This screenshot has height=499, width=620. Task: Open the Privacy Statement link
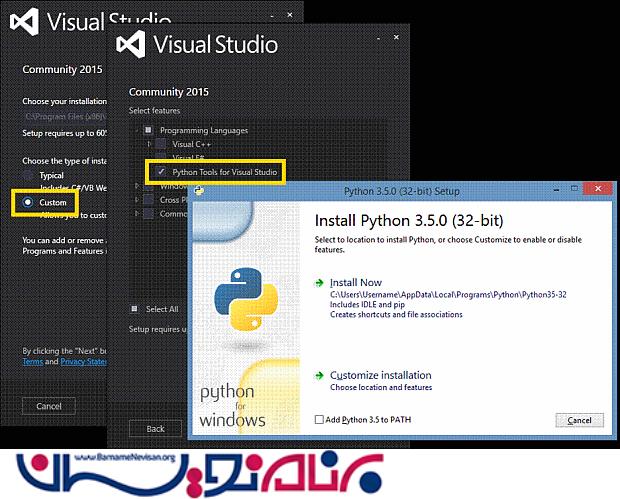tap(83, 361)
